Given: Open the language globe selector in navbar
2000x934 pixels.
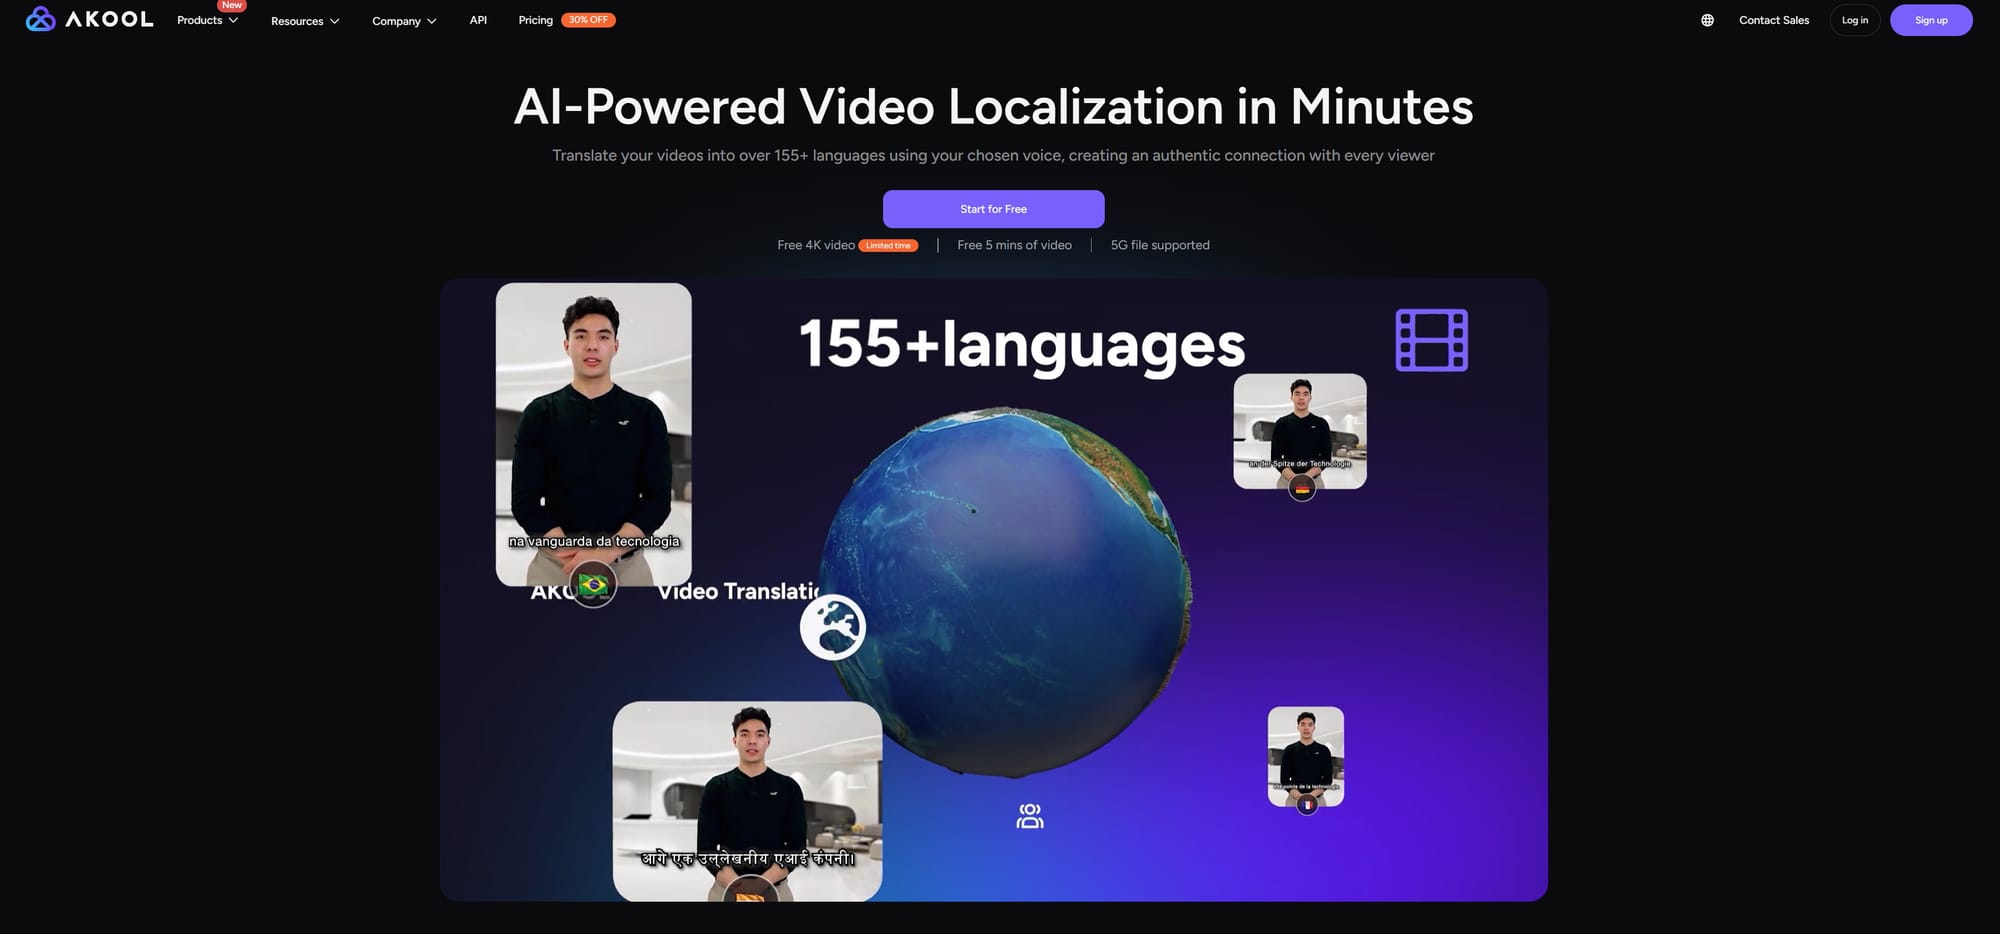Looking at the screenshot, I should tap(1708, 19).
